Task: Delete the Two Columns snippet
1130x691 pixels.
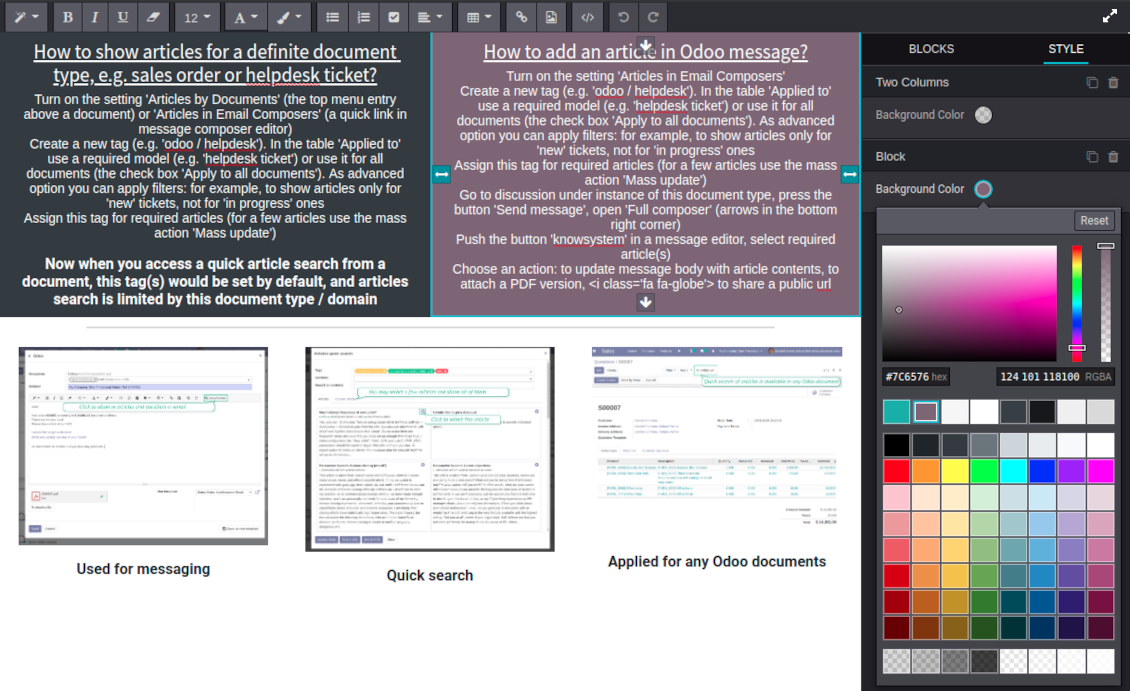Action: click(x=1113, y=82)
